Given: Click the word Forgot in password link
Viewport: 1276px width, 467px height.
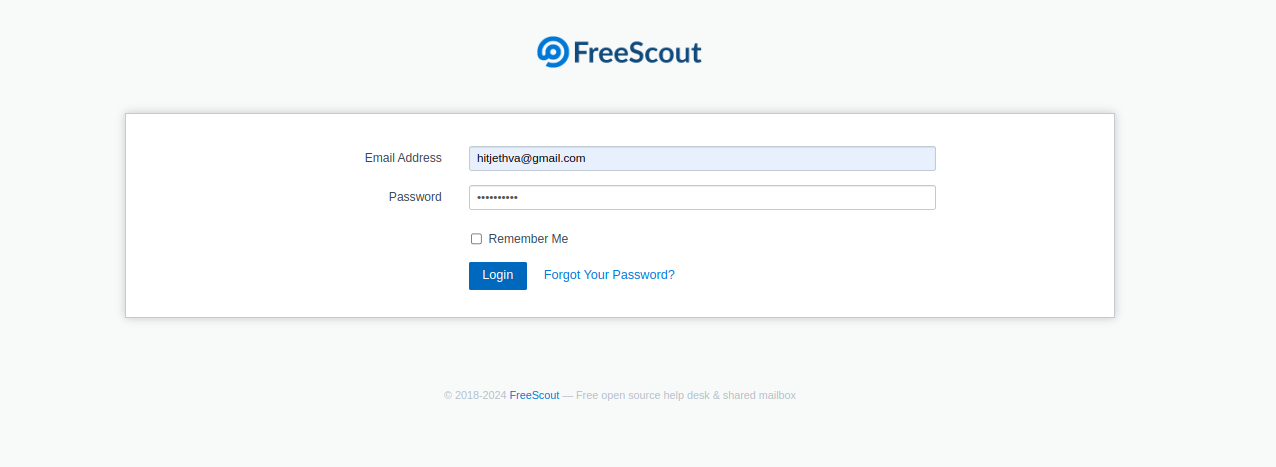Looking at the screenshot, I should point(562,275).
